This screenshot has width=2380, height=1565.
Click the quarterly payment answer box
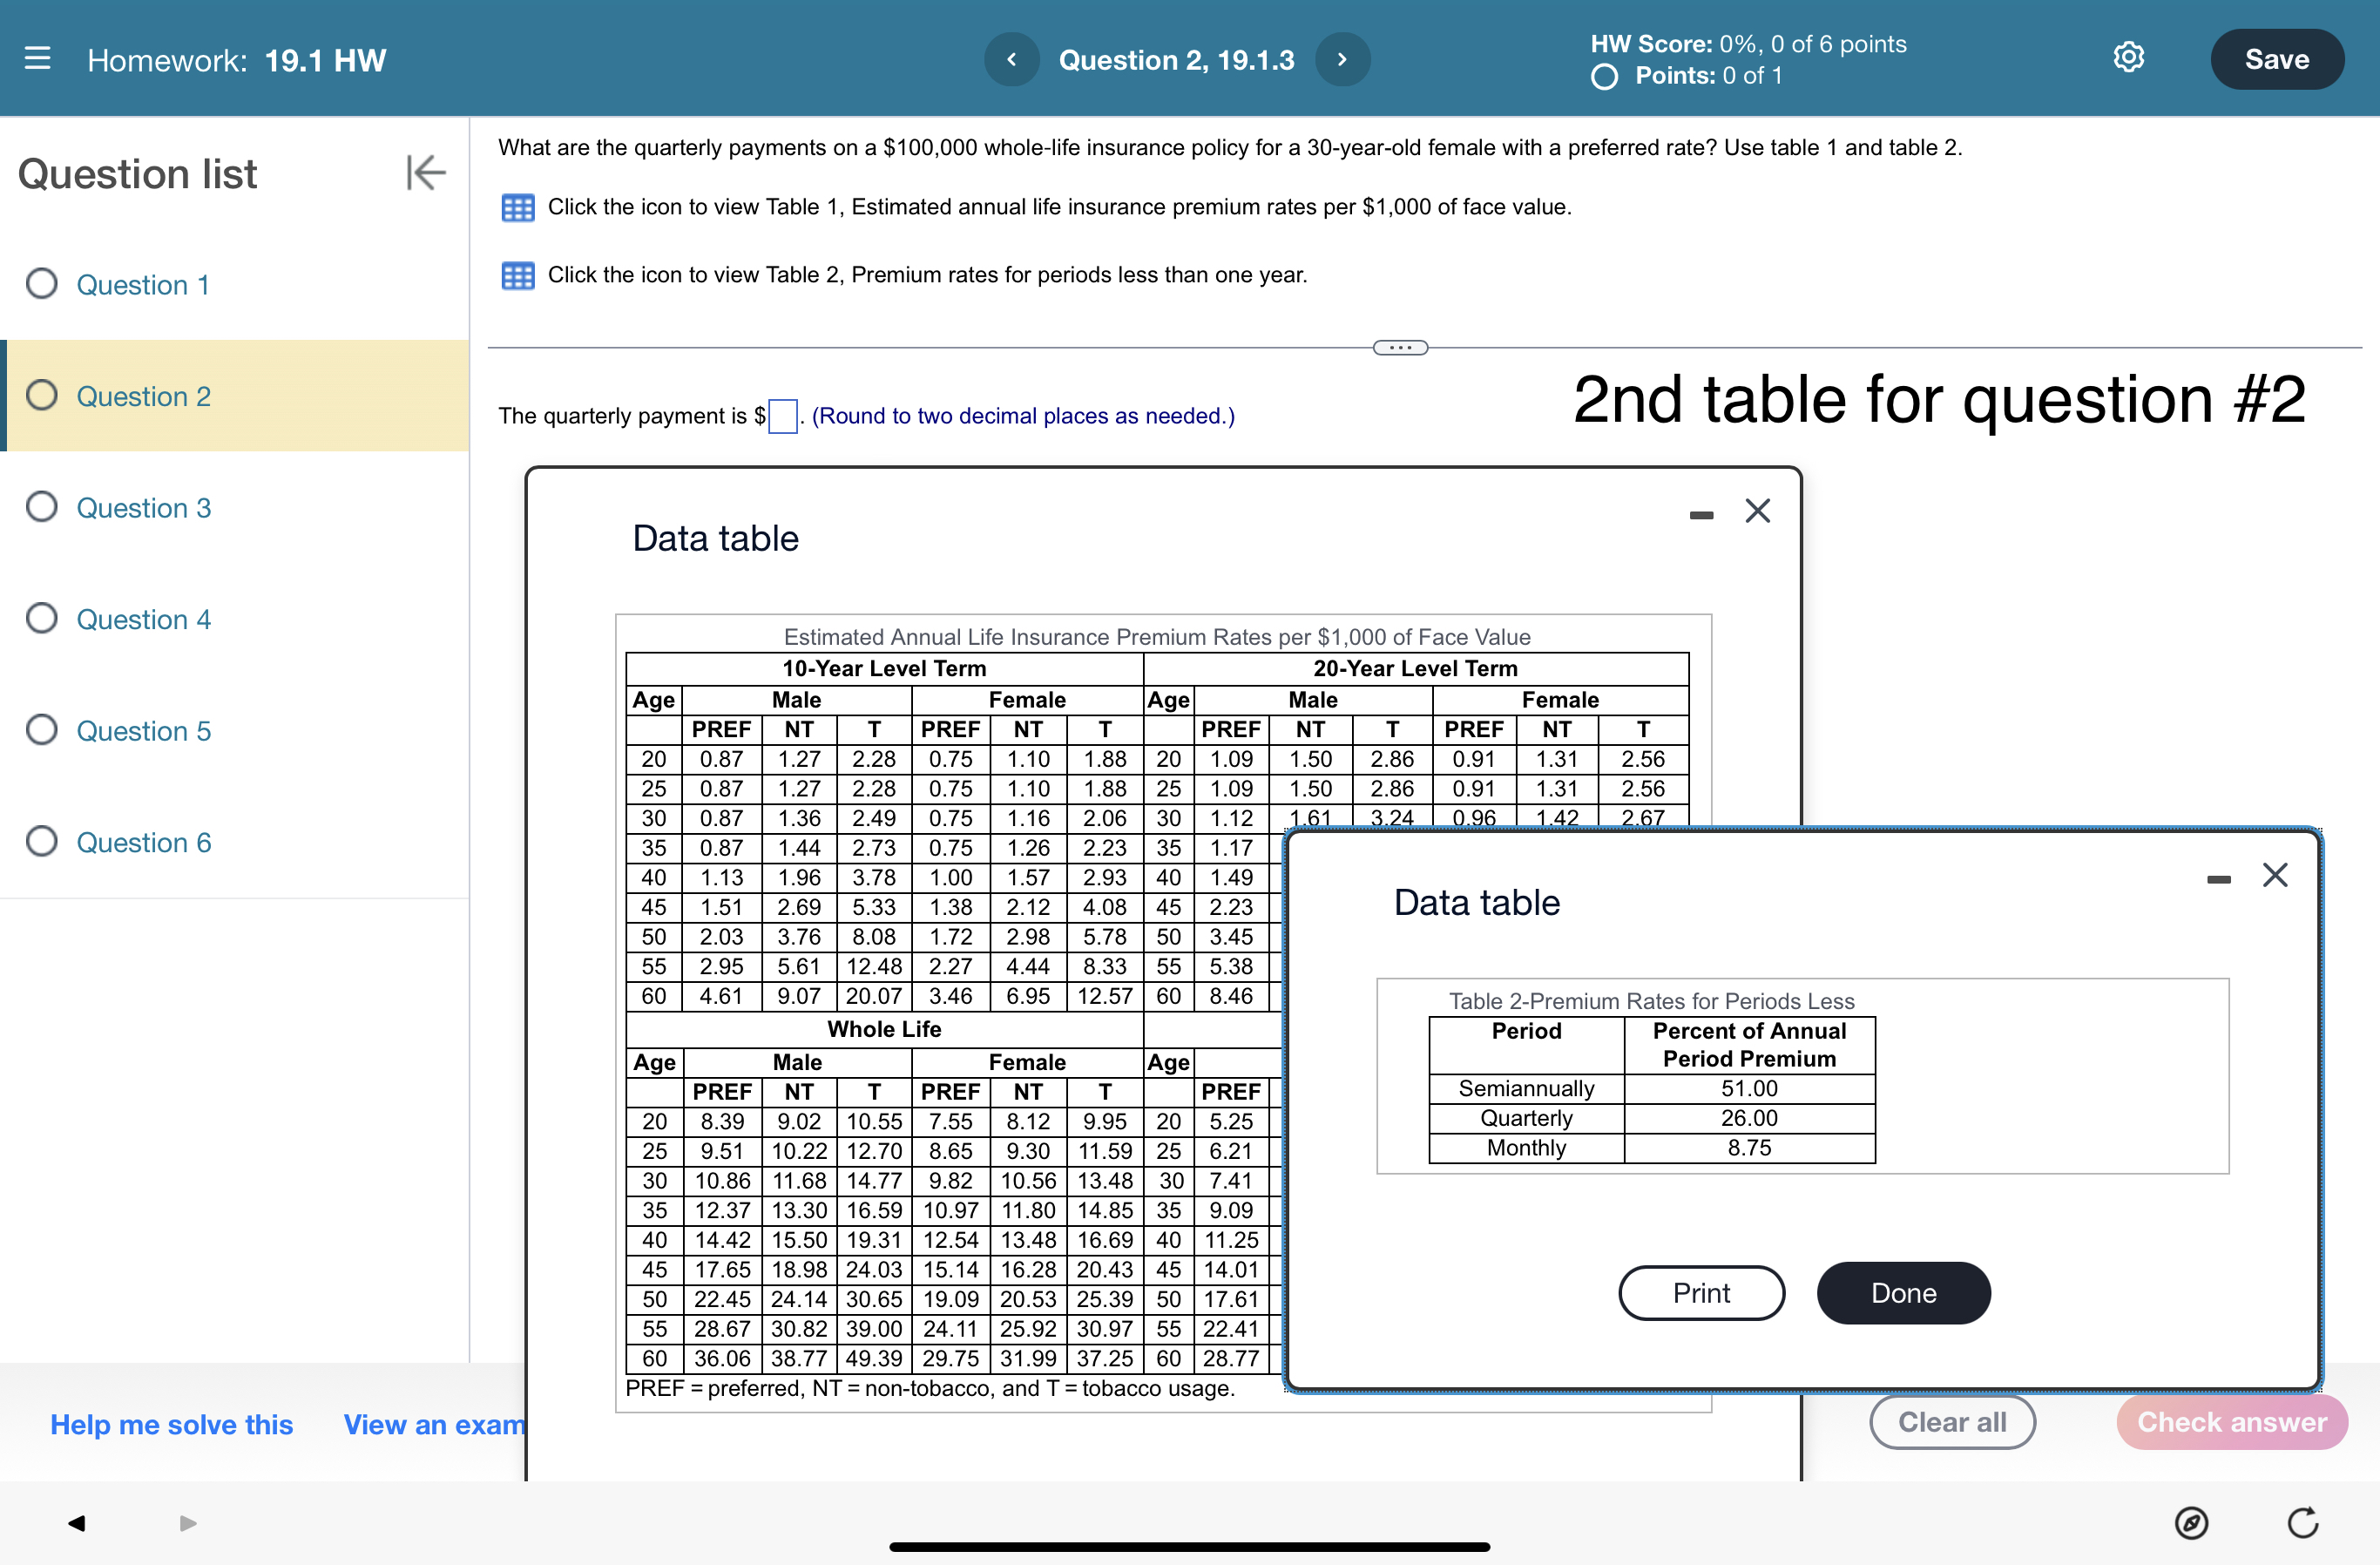click(783, 416)
